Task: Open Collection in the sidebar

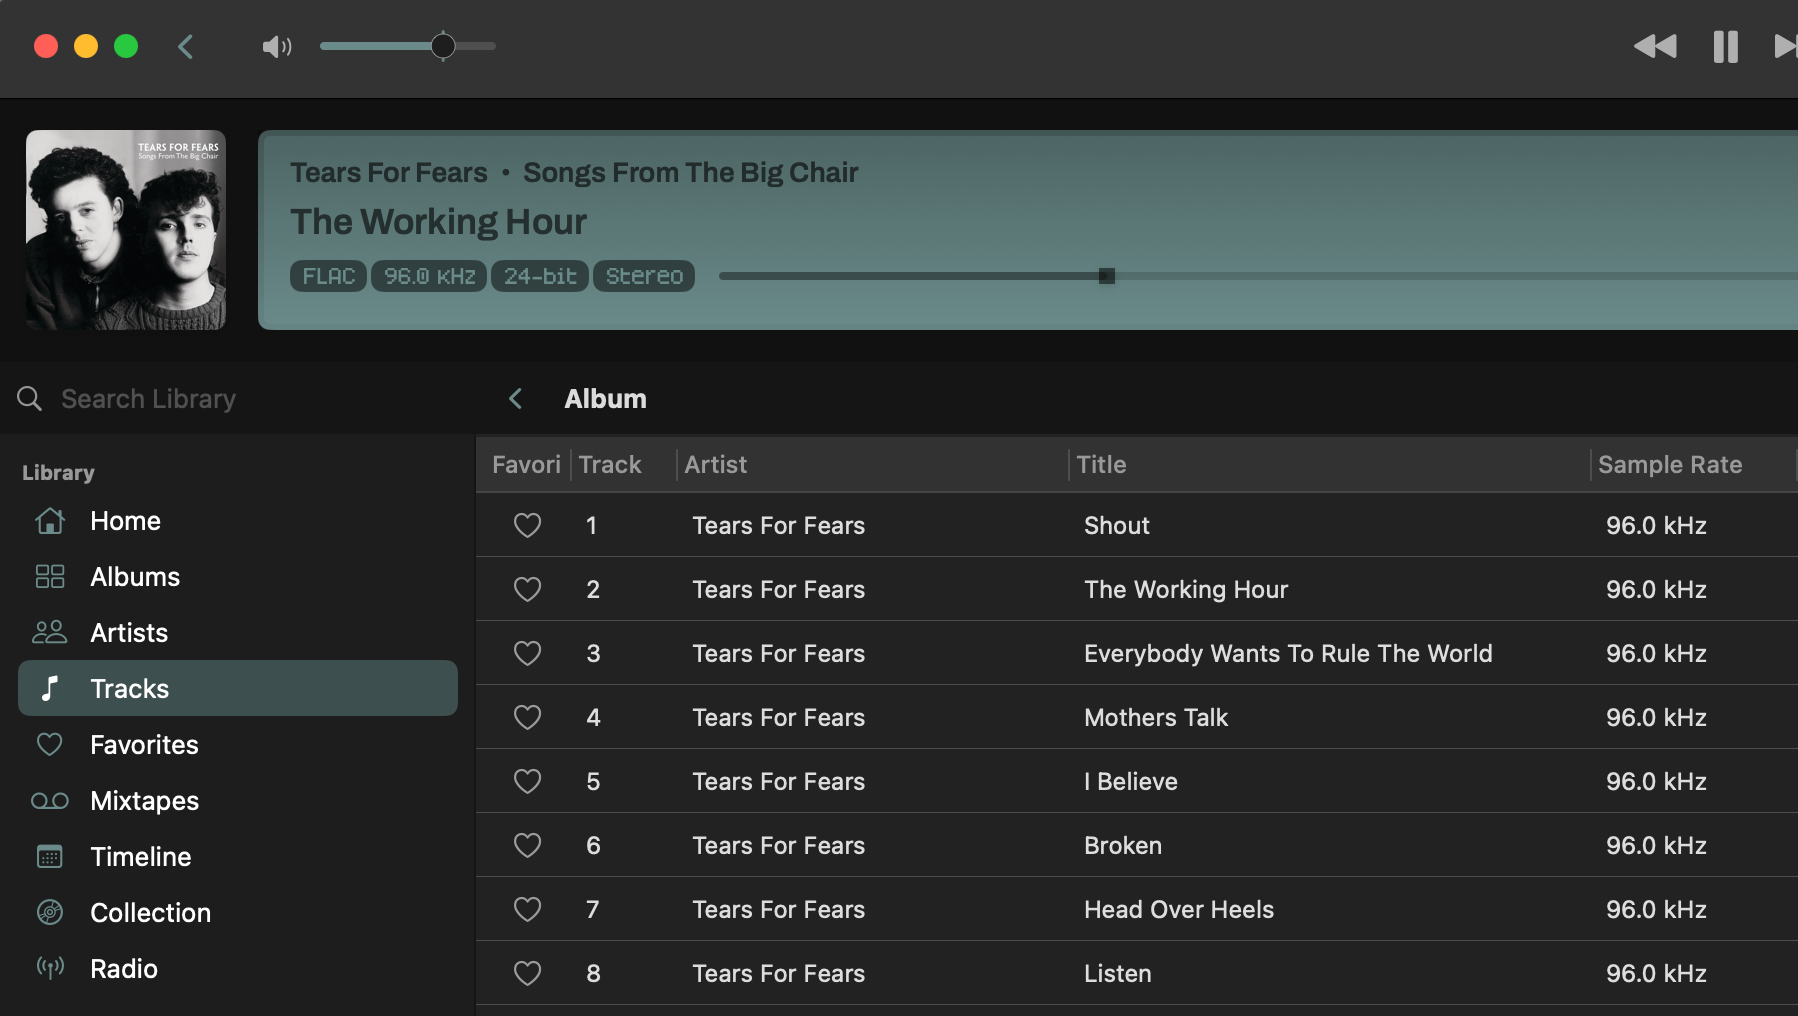Action: pos(238,913)
